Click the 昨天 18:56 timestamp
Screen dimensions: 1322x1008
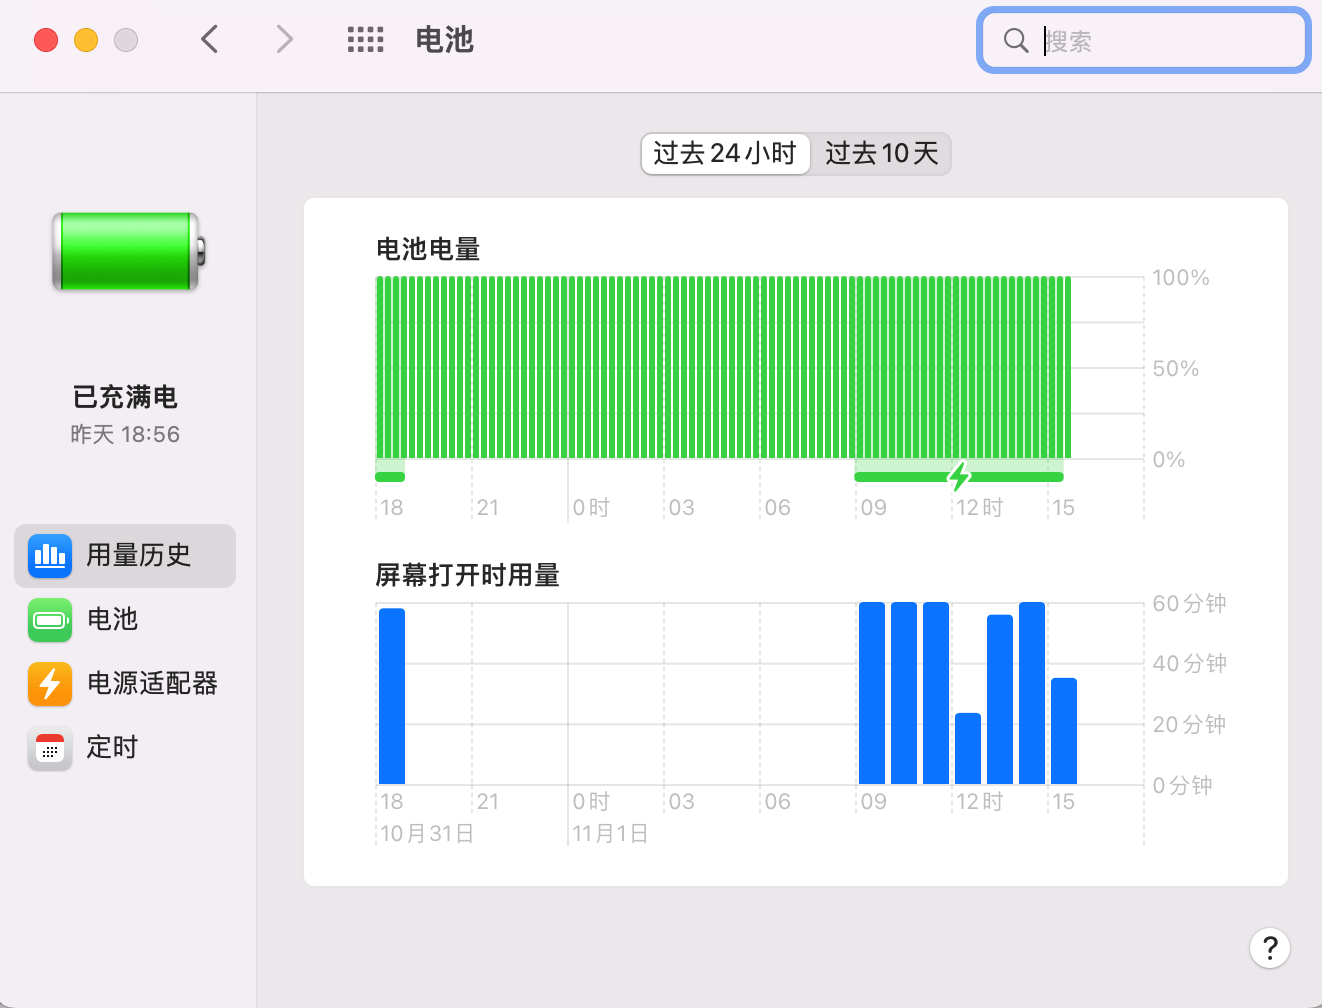[x=125, y=434]
